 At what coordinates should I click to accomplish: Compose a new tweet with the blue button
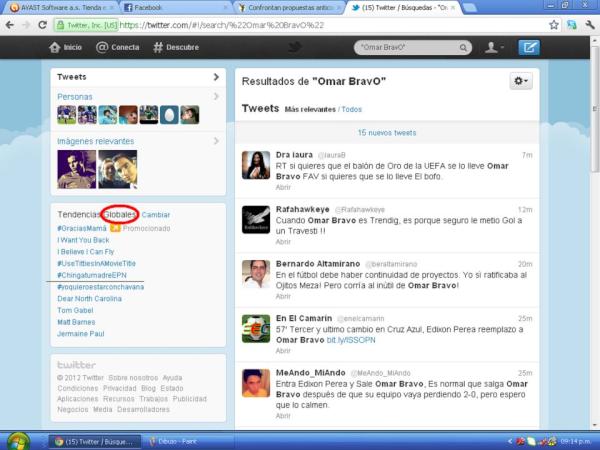click(529, 47)
